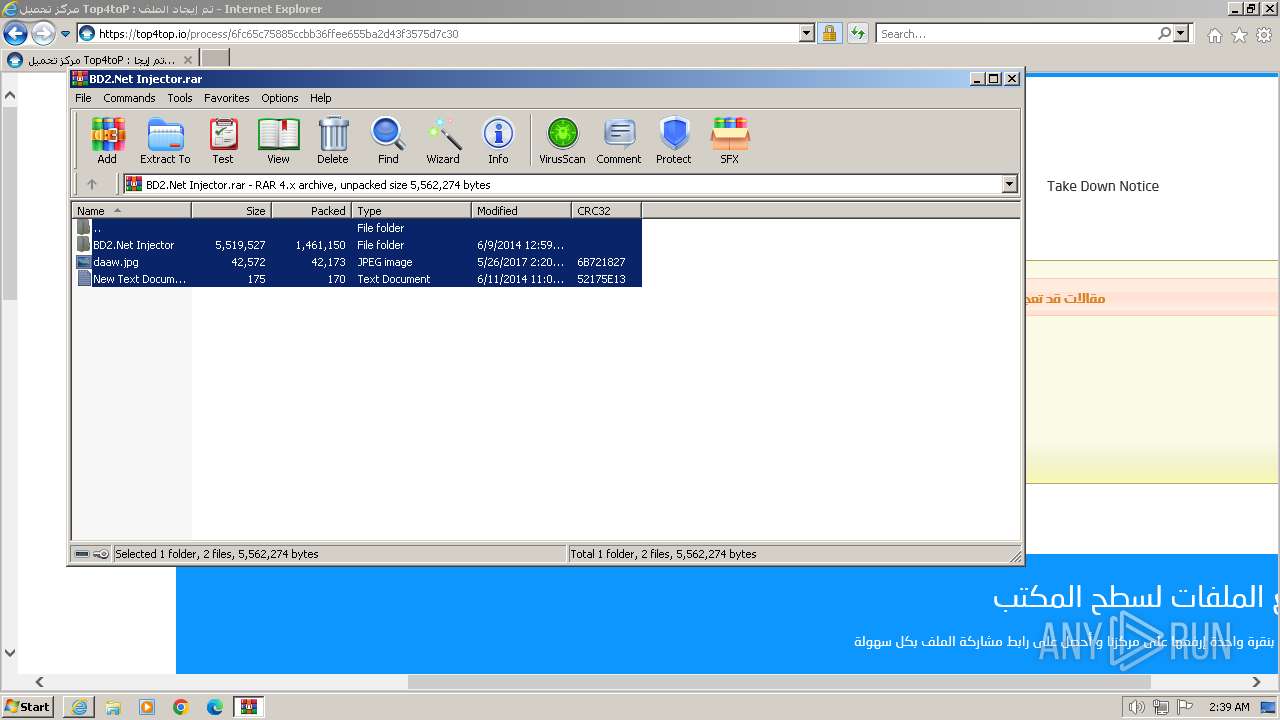Open the Favorites menu
This screenshot has width=1280, height=720.
(227, 98)
